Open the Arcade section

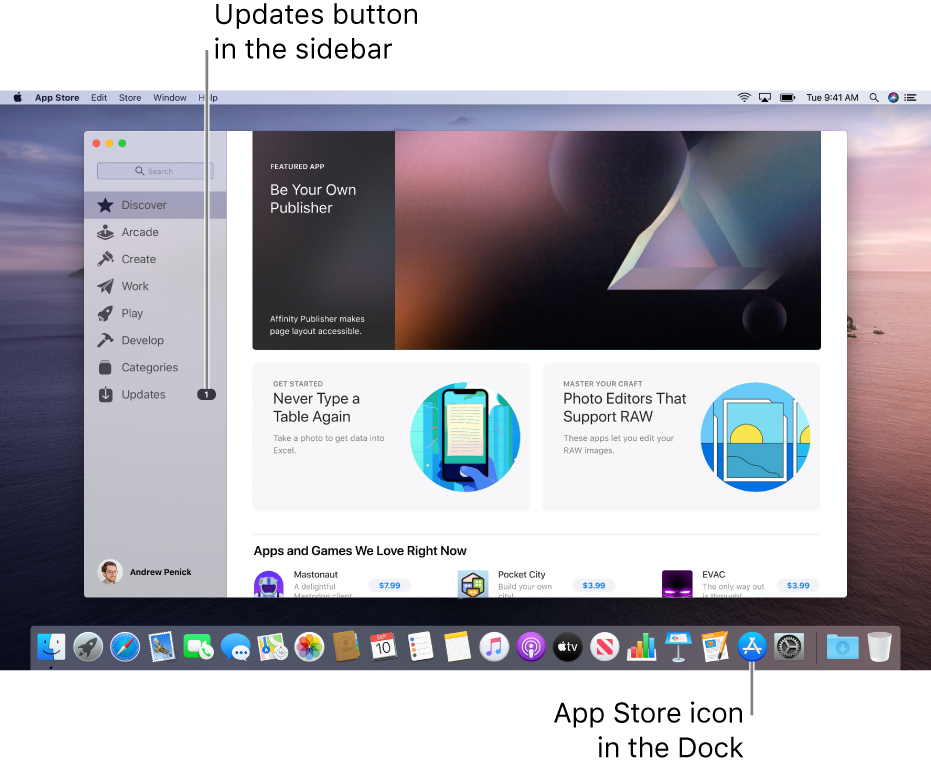point(155,232)
